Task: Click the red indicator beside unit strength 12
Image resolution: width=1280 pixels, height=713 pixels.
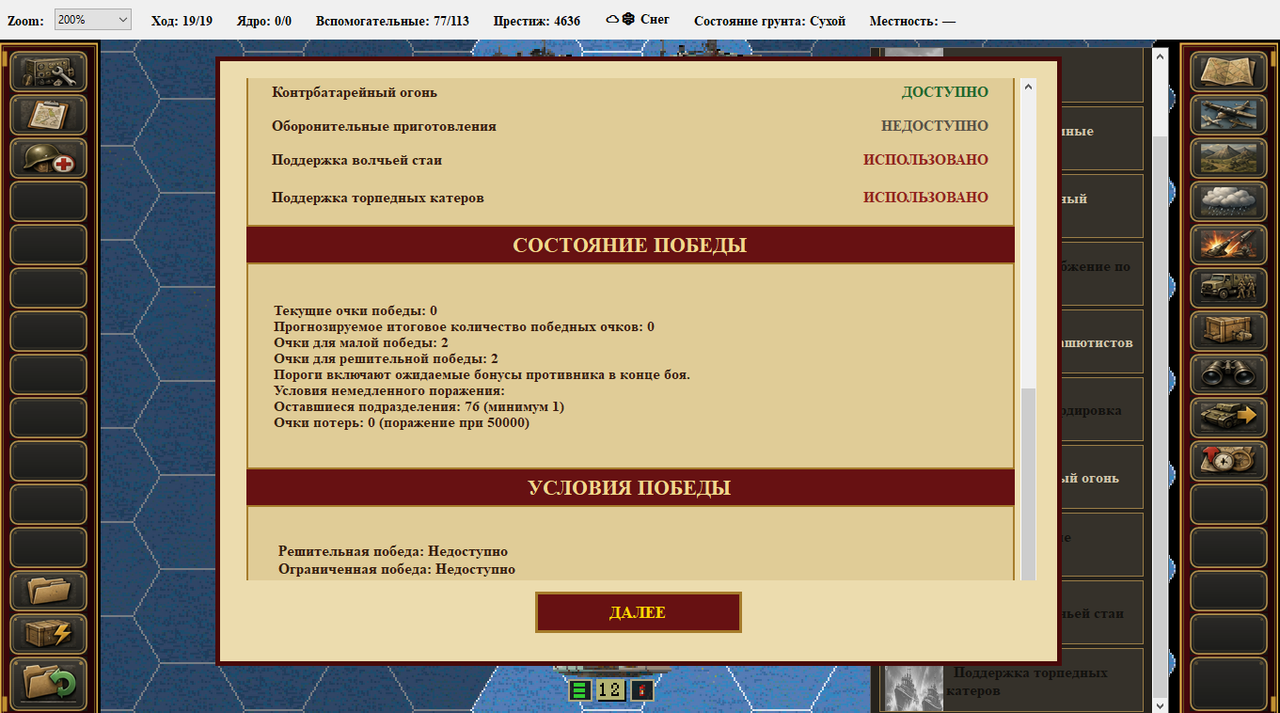Action: (x=641, y=690)
